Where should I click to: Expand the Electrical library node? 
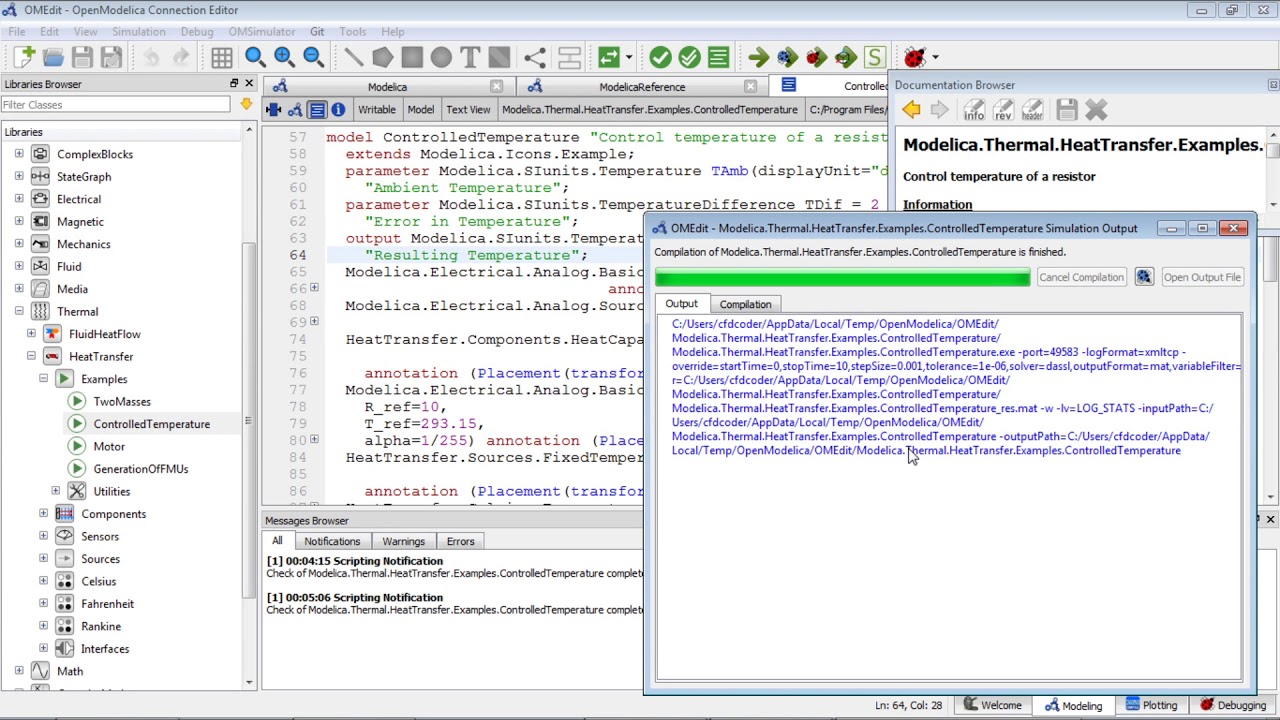19,199
